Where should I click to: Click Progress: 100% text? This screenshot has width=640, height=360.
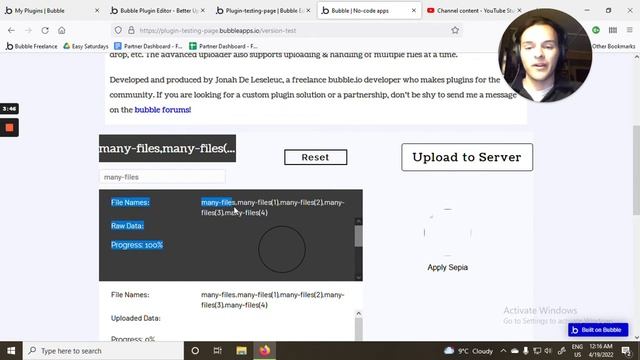pos(137,245)
